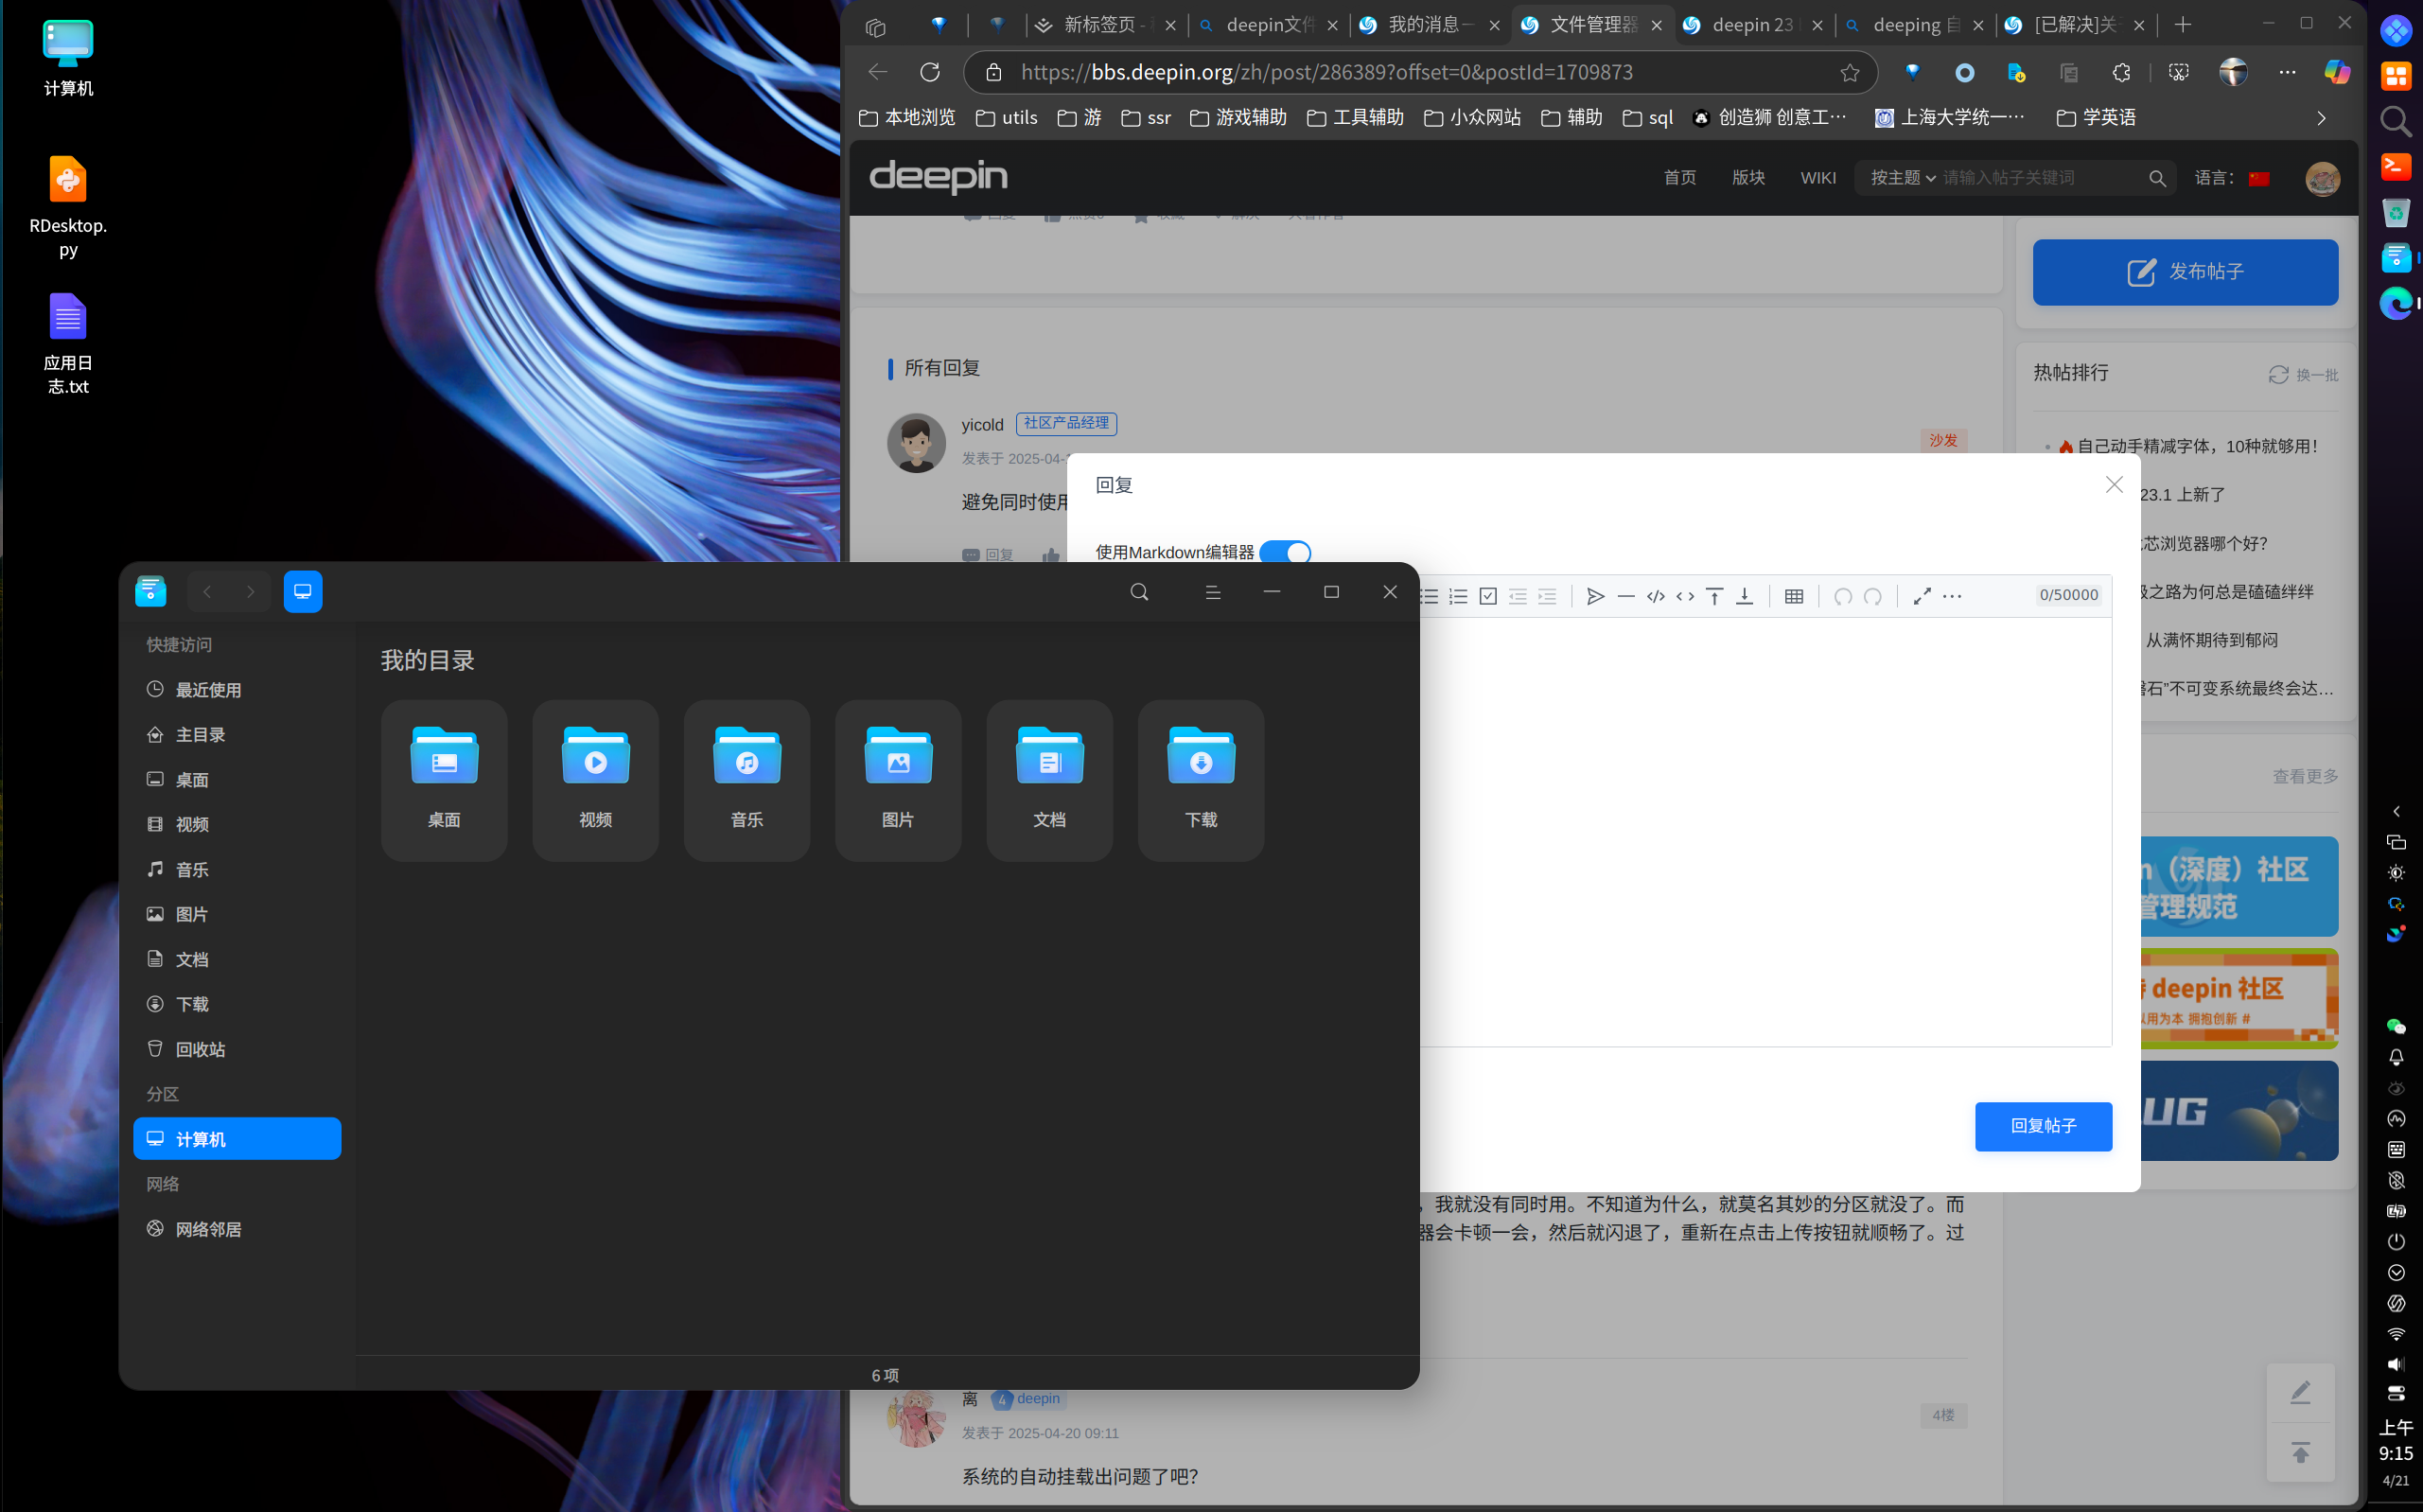
Task: Insert code block in reply editor
Action: (1656, 597)
